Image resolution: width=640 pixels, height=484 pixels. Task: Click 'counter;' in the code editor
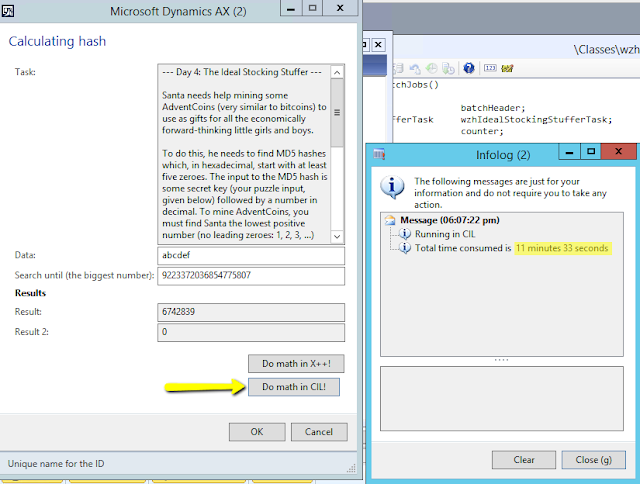pos(482,131)
